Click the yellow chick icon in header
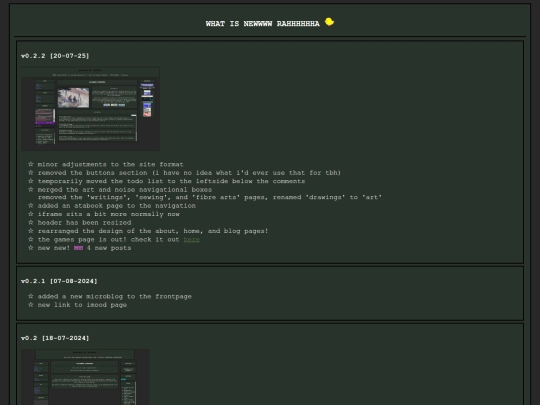This screenshot has width=540, height=405. [x=329, y=22]
